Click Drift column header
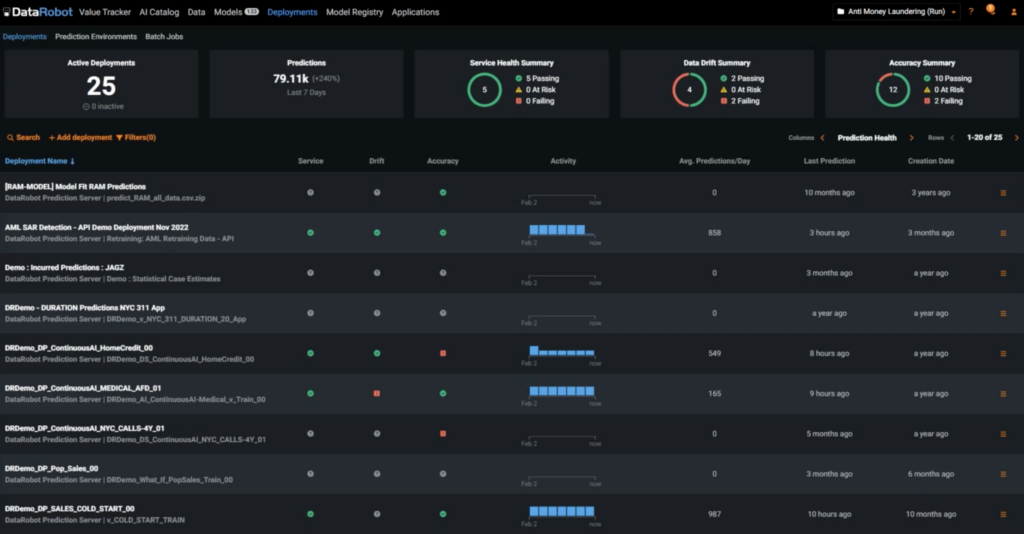This screenshot has width=1024, height=534. [377, 161]
